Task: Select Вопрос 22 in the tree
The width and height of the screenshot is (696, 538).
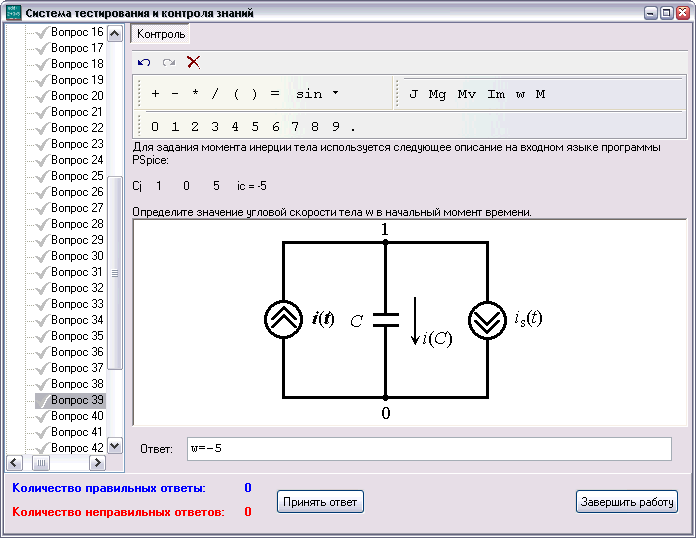Action: (77, 128)
